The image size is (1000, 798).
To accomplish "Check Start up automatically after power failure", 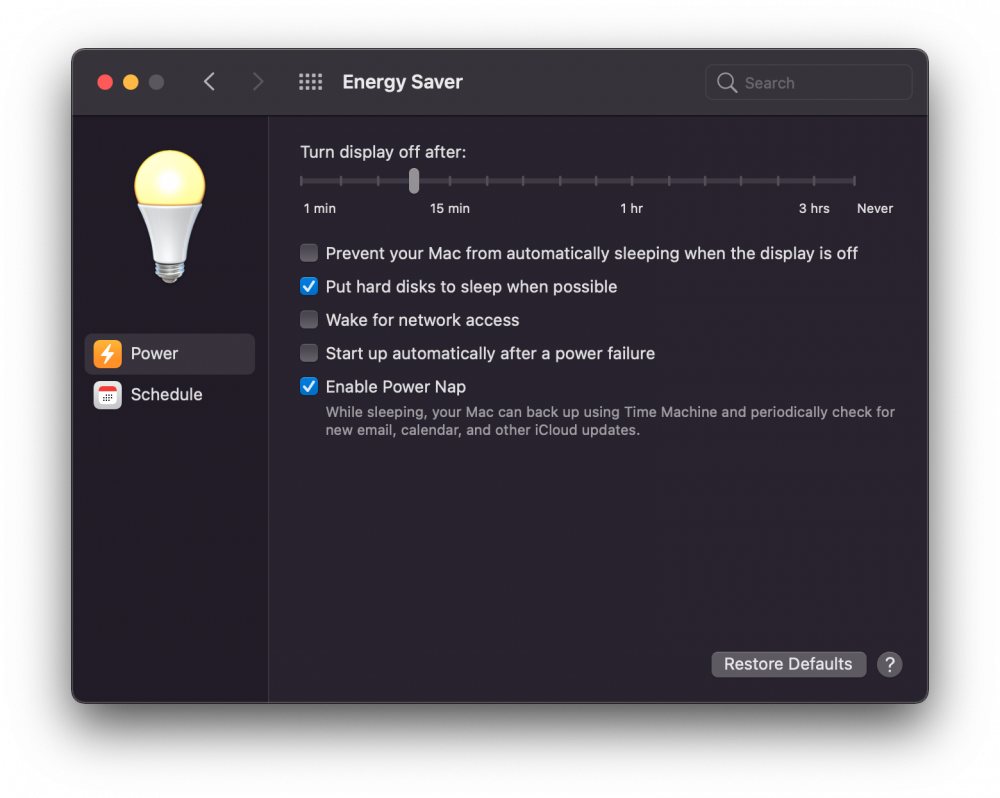I will pyautogui.click(x=309, y=353).
